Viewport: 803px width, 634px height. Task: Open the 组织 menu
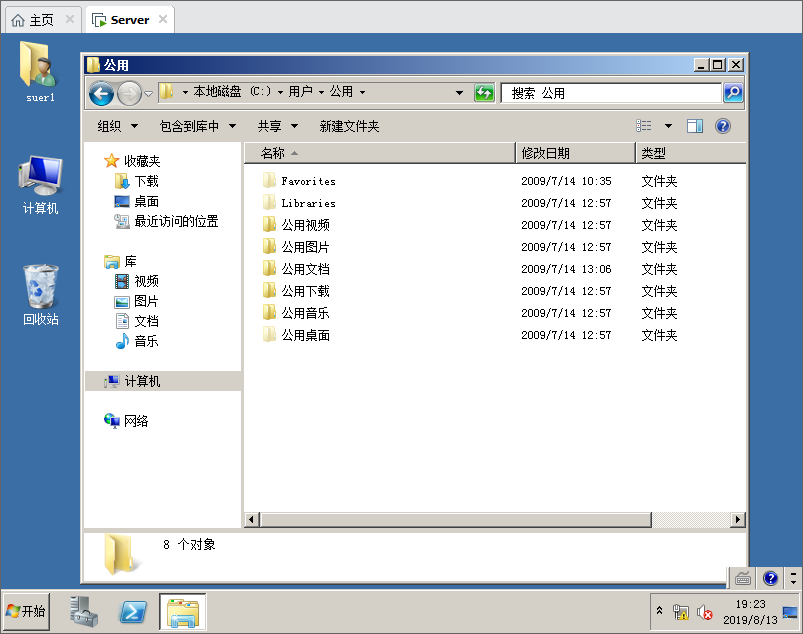pos(116,126)
